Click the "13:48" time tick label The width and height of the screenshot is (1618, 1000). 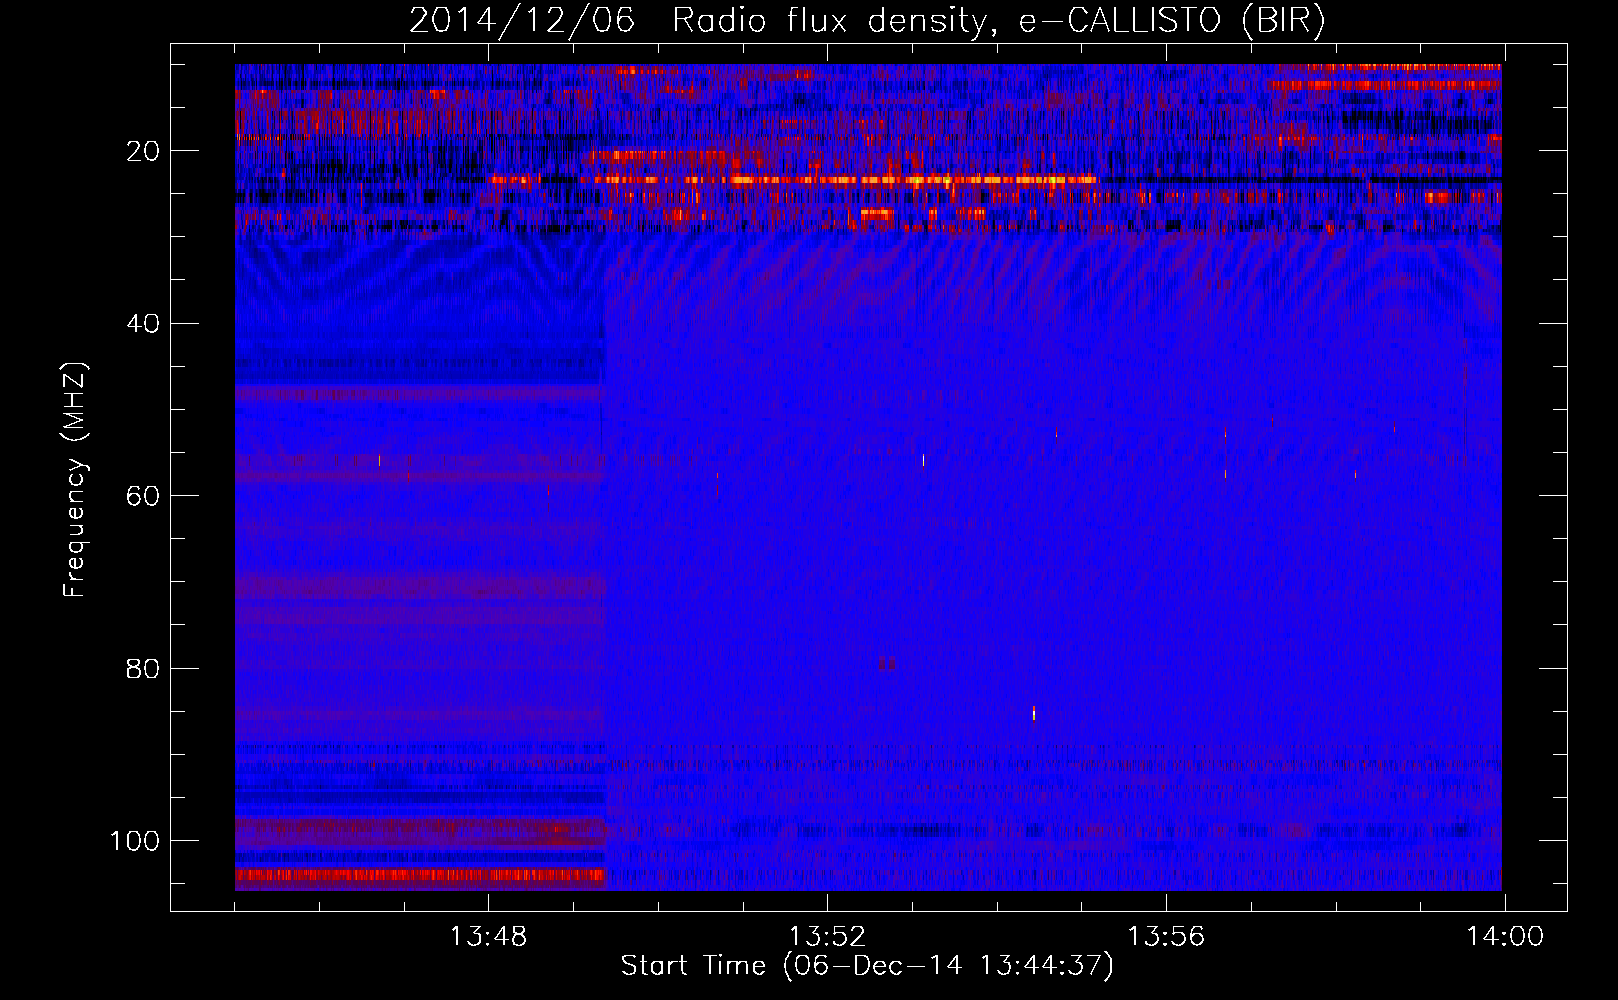(488, 937)
